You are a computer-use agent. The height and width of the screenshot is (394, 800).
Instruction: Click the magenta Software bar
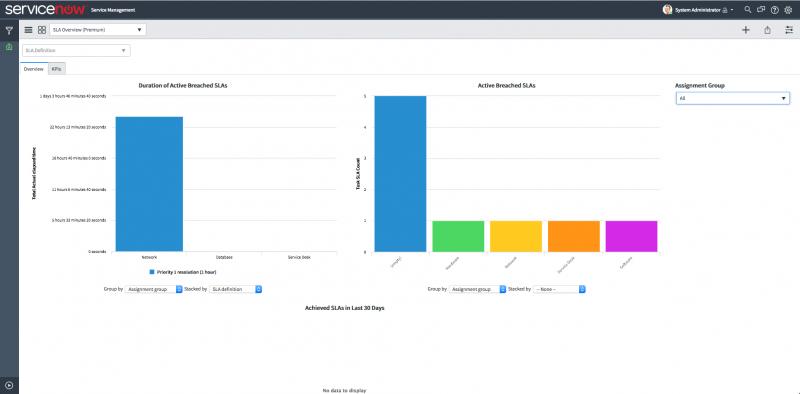[x=631, y=236]
